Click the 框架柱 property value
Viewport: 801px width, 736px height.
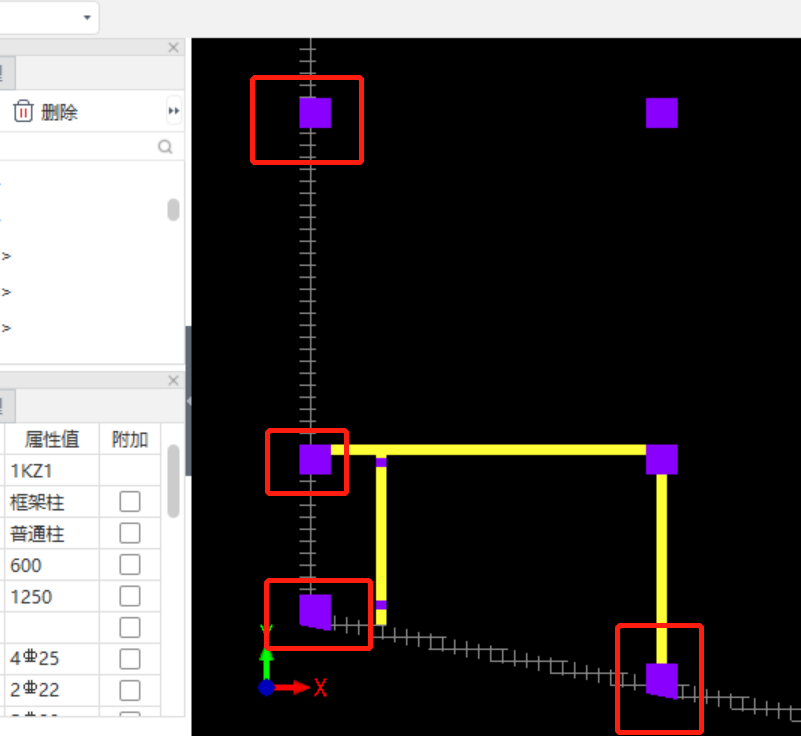point(52,502)
